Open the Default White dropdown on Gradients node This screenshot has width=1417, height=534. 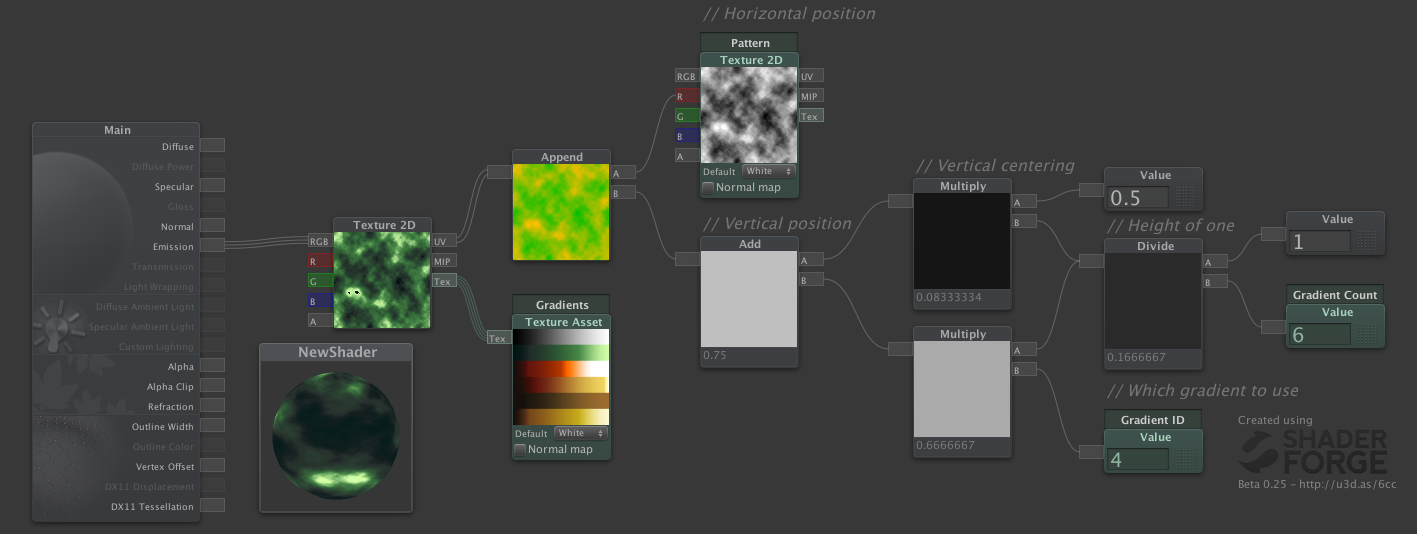coord(581,433)
